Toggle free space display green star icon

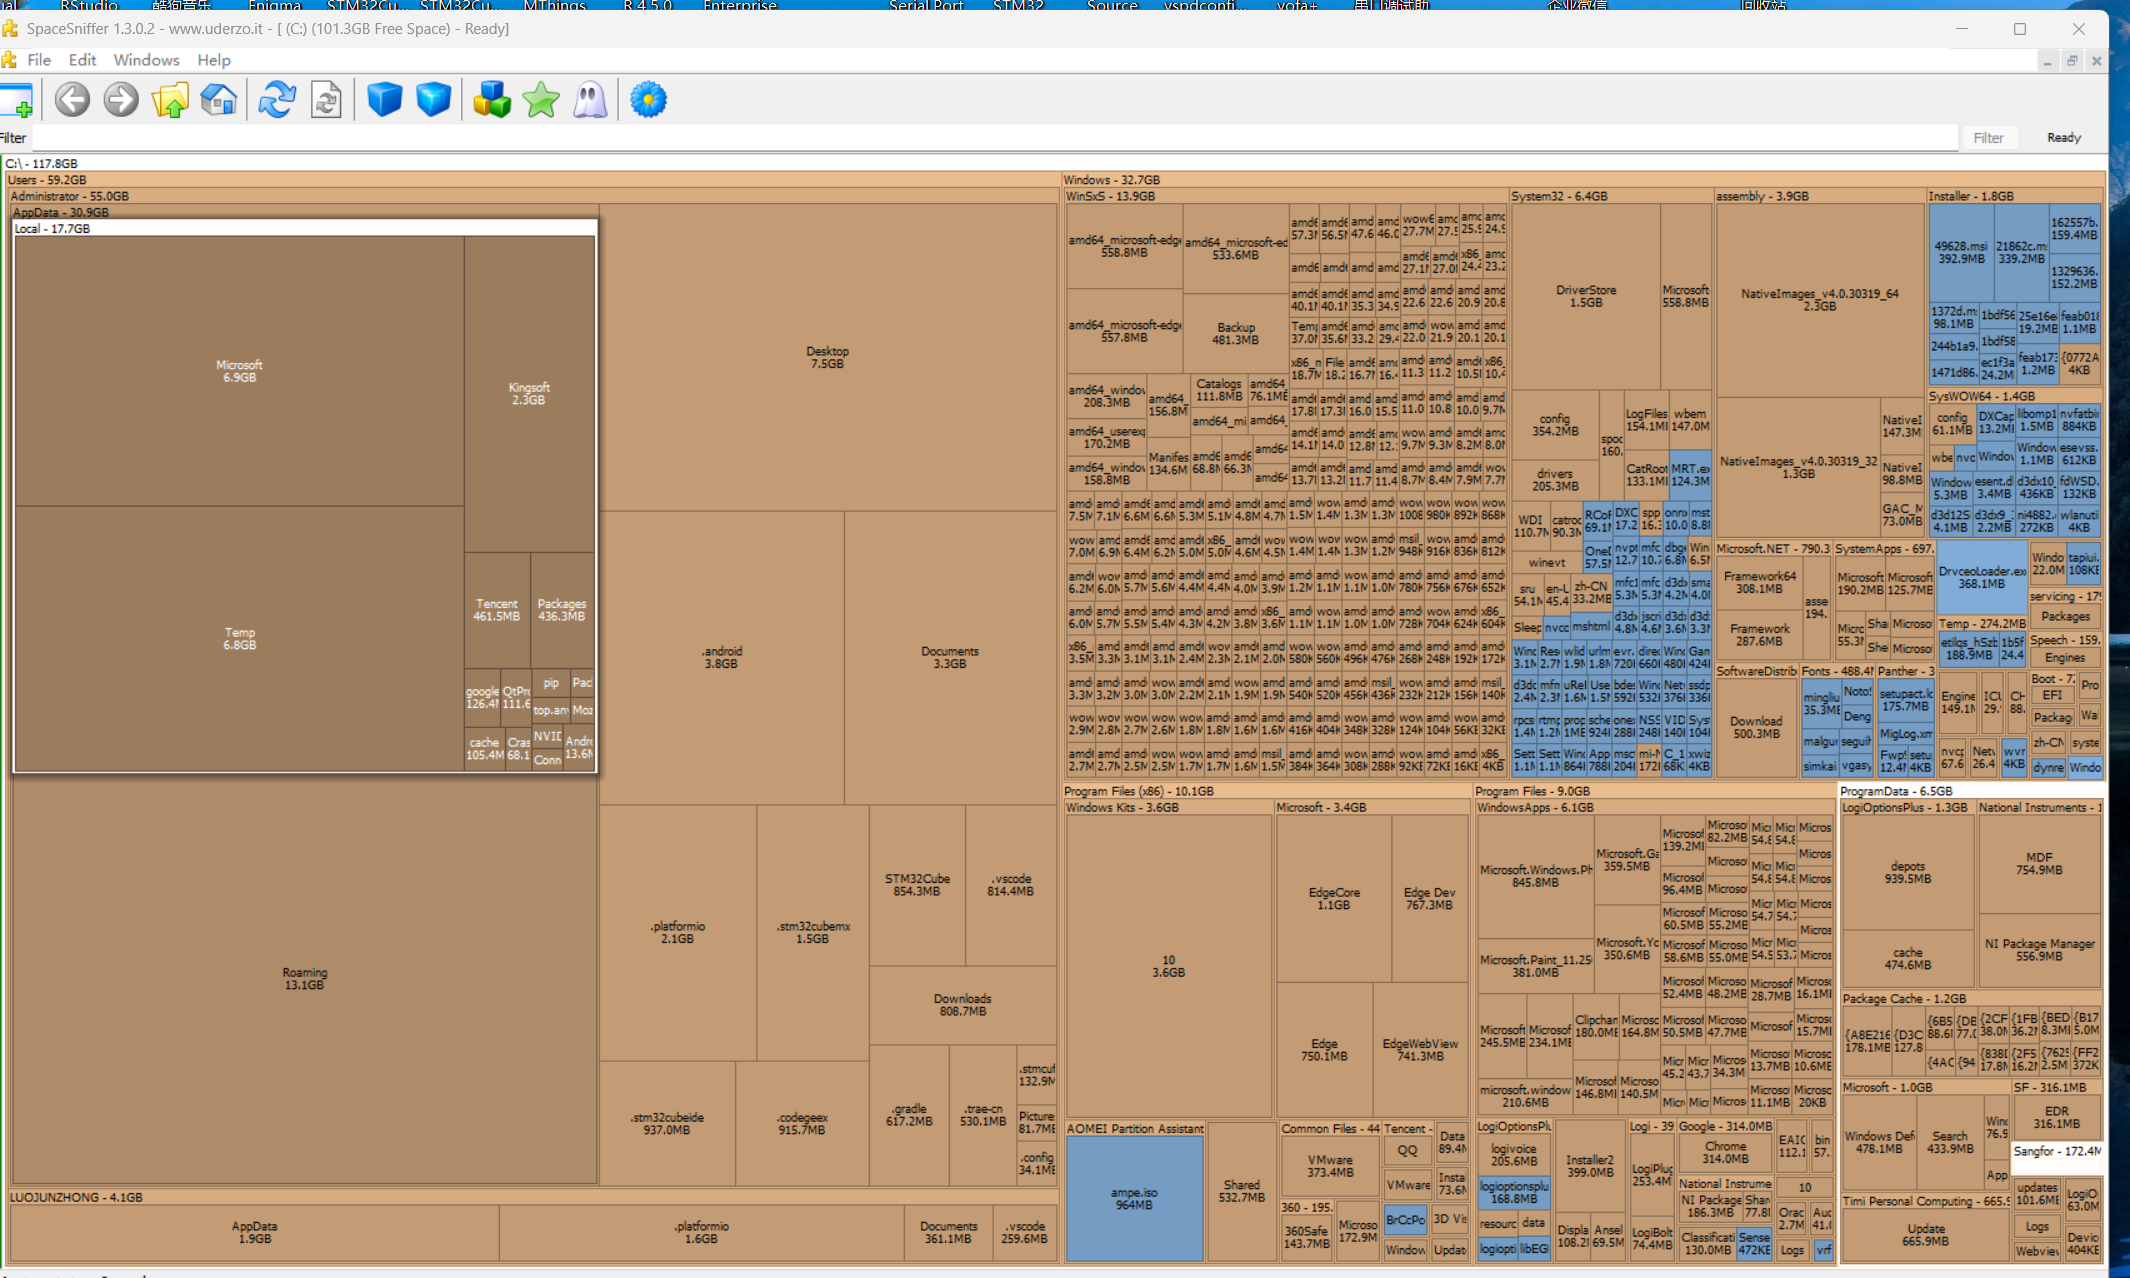pos(541,100)
